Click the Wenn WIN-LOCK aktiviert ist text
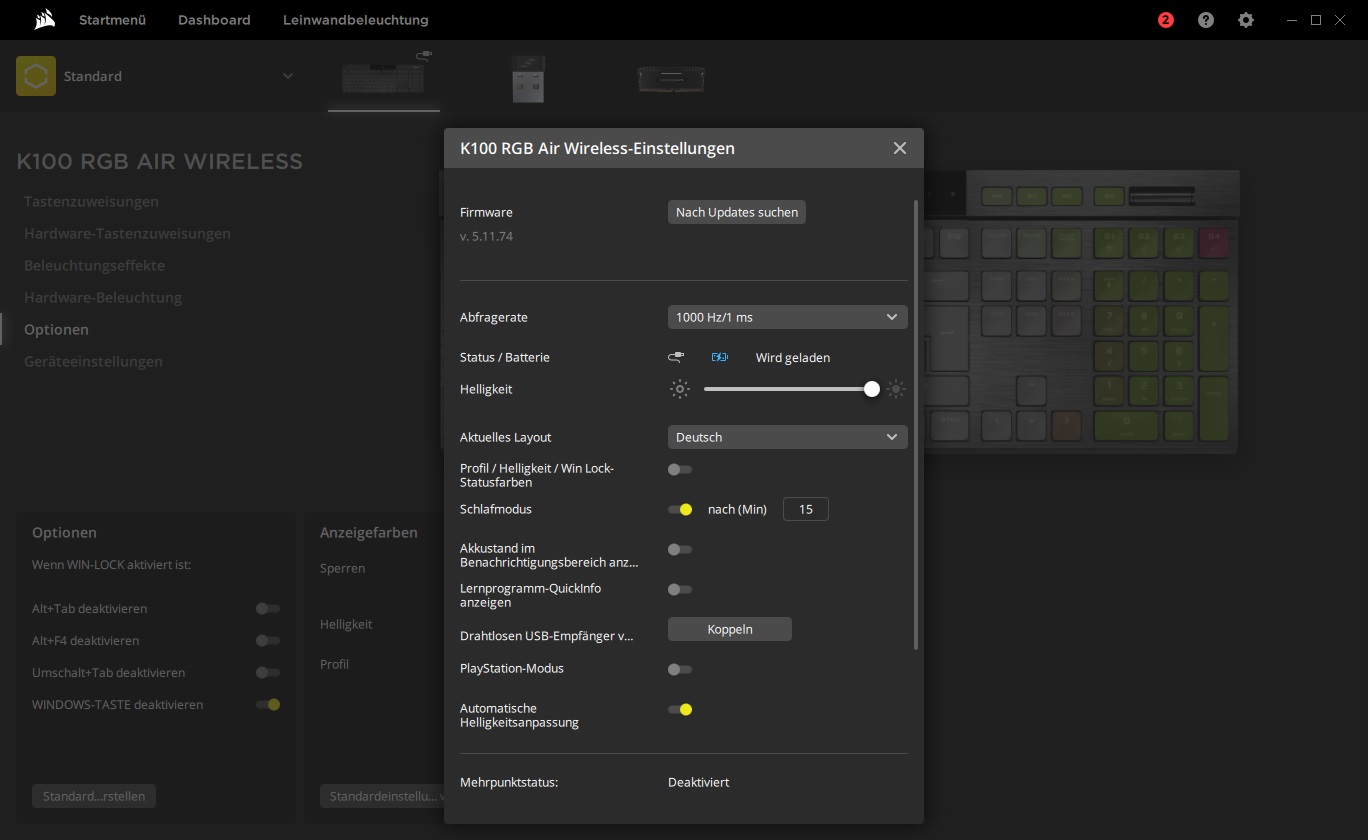 click(x=111, y=565)
